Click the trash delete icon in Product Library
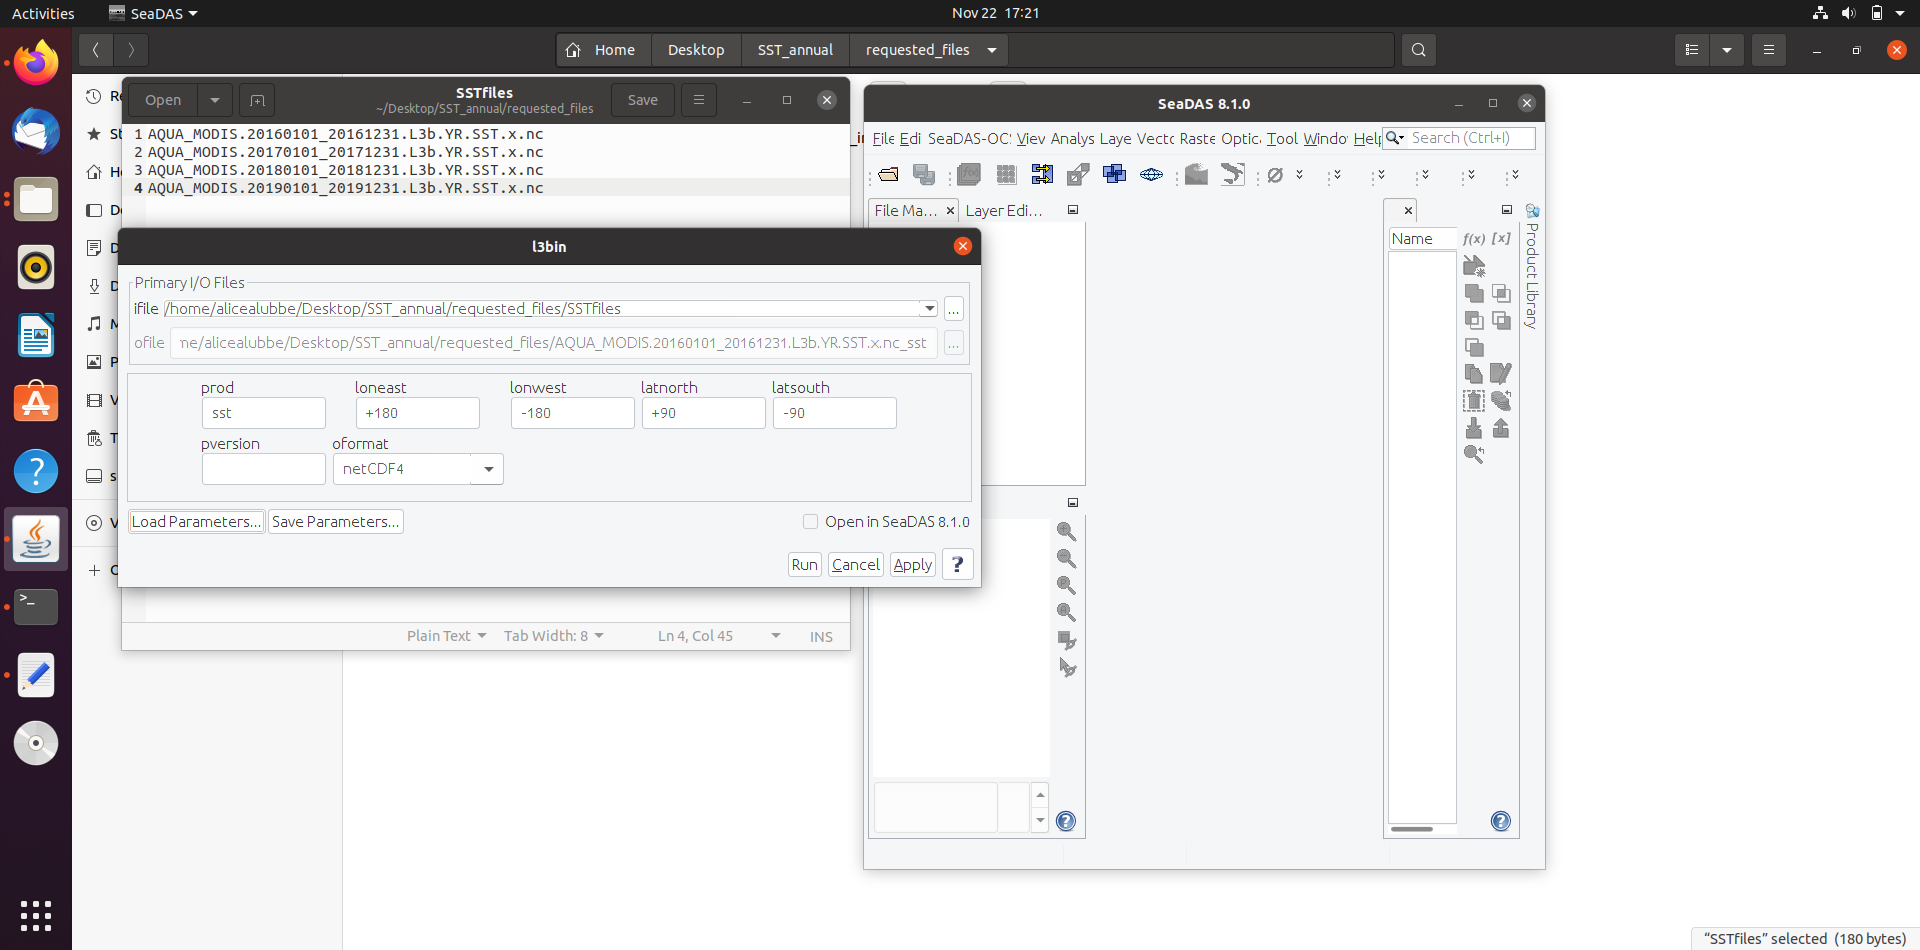The width and height of the screenshot is (1920, 950). 1474,399
